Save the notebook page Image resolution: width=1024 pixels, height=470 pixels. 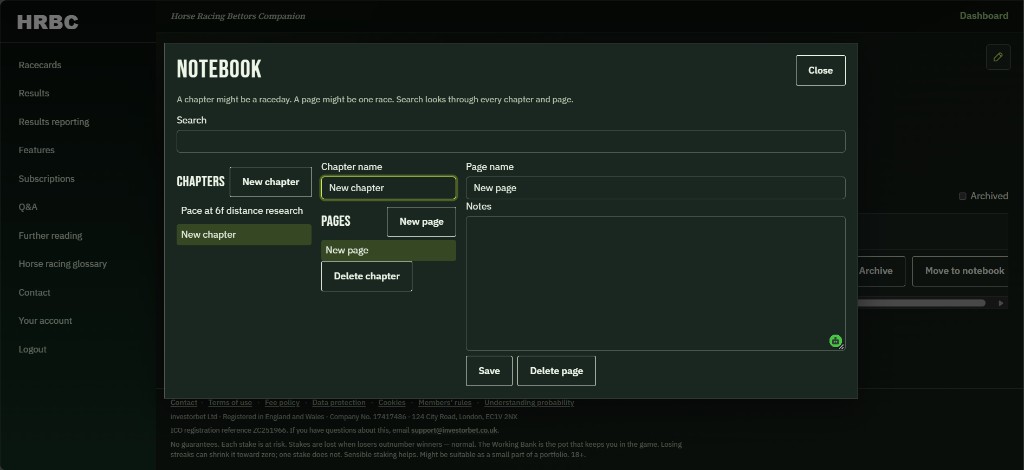pyautogui.click(x=489, y=371)
